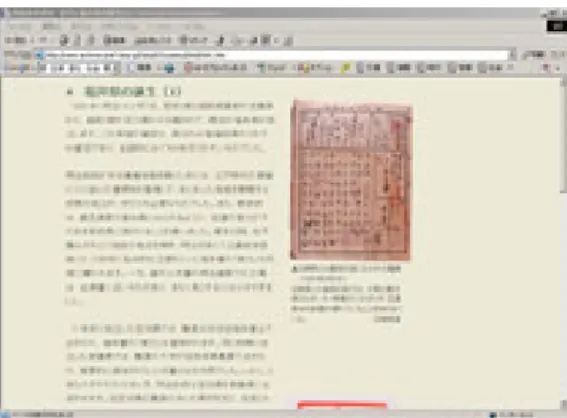This screenshot has width=567, height=418.
Task: Click the Google logo on Google Toolbar
Action: 18,68
